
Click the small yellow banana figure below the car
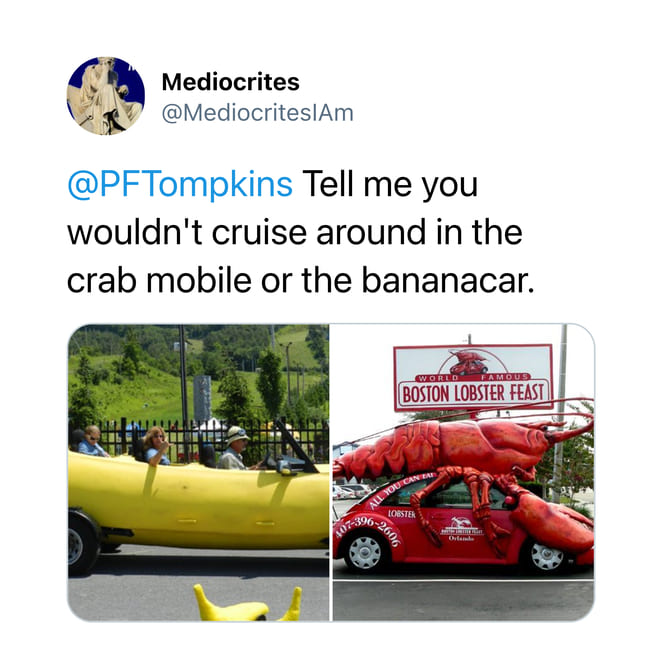tap(247, 603)
